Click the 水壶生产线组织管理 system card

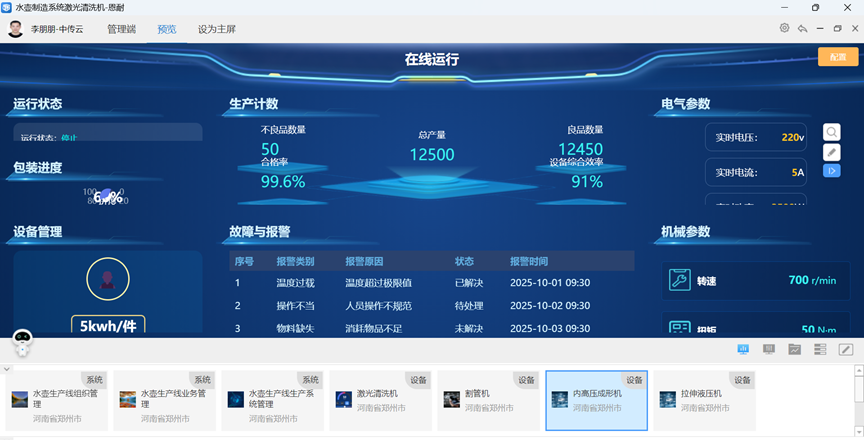pos(57,400)
